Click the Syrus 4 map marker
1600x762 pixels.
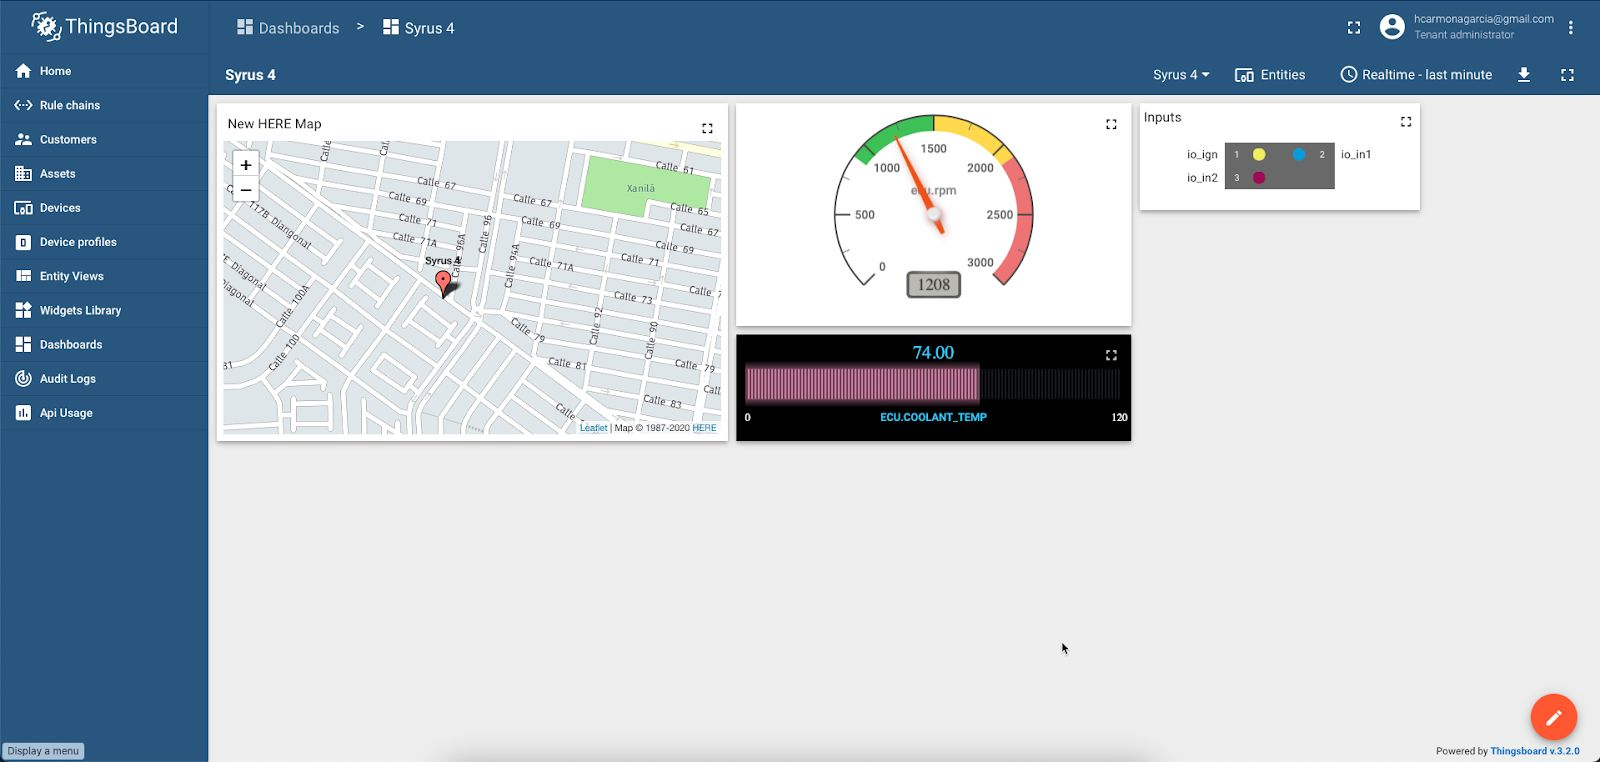[443, 282]
